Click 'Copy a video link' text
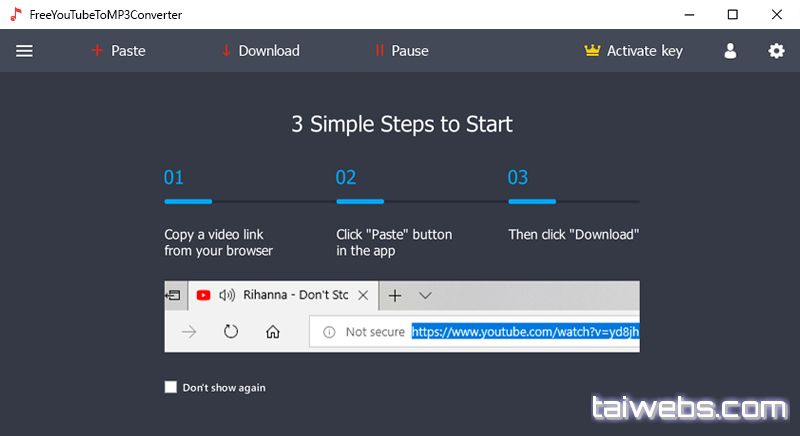Screen dimensions: 800x436 (214, 235)
